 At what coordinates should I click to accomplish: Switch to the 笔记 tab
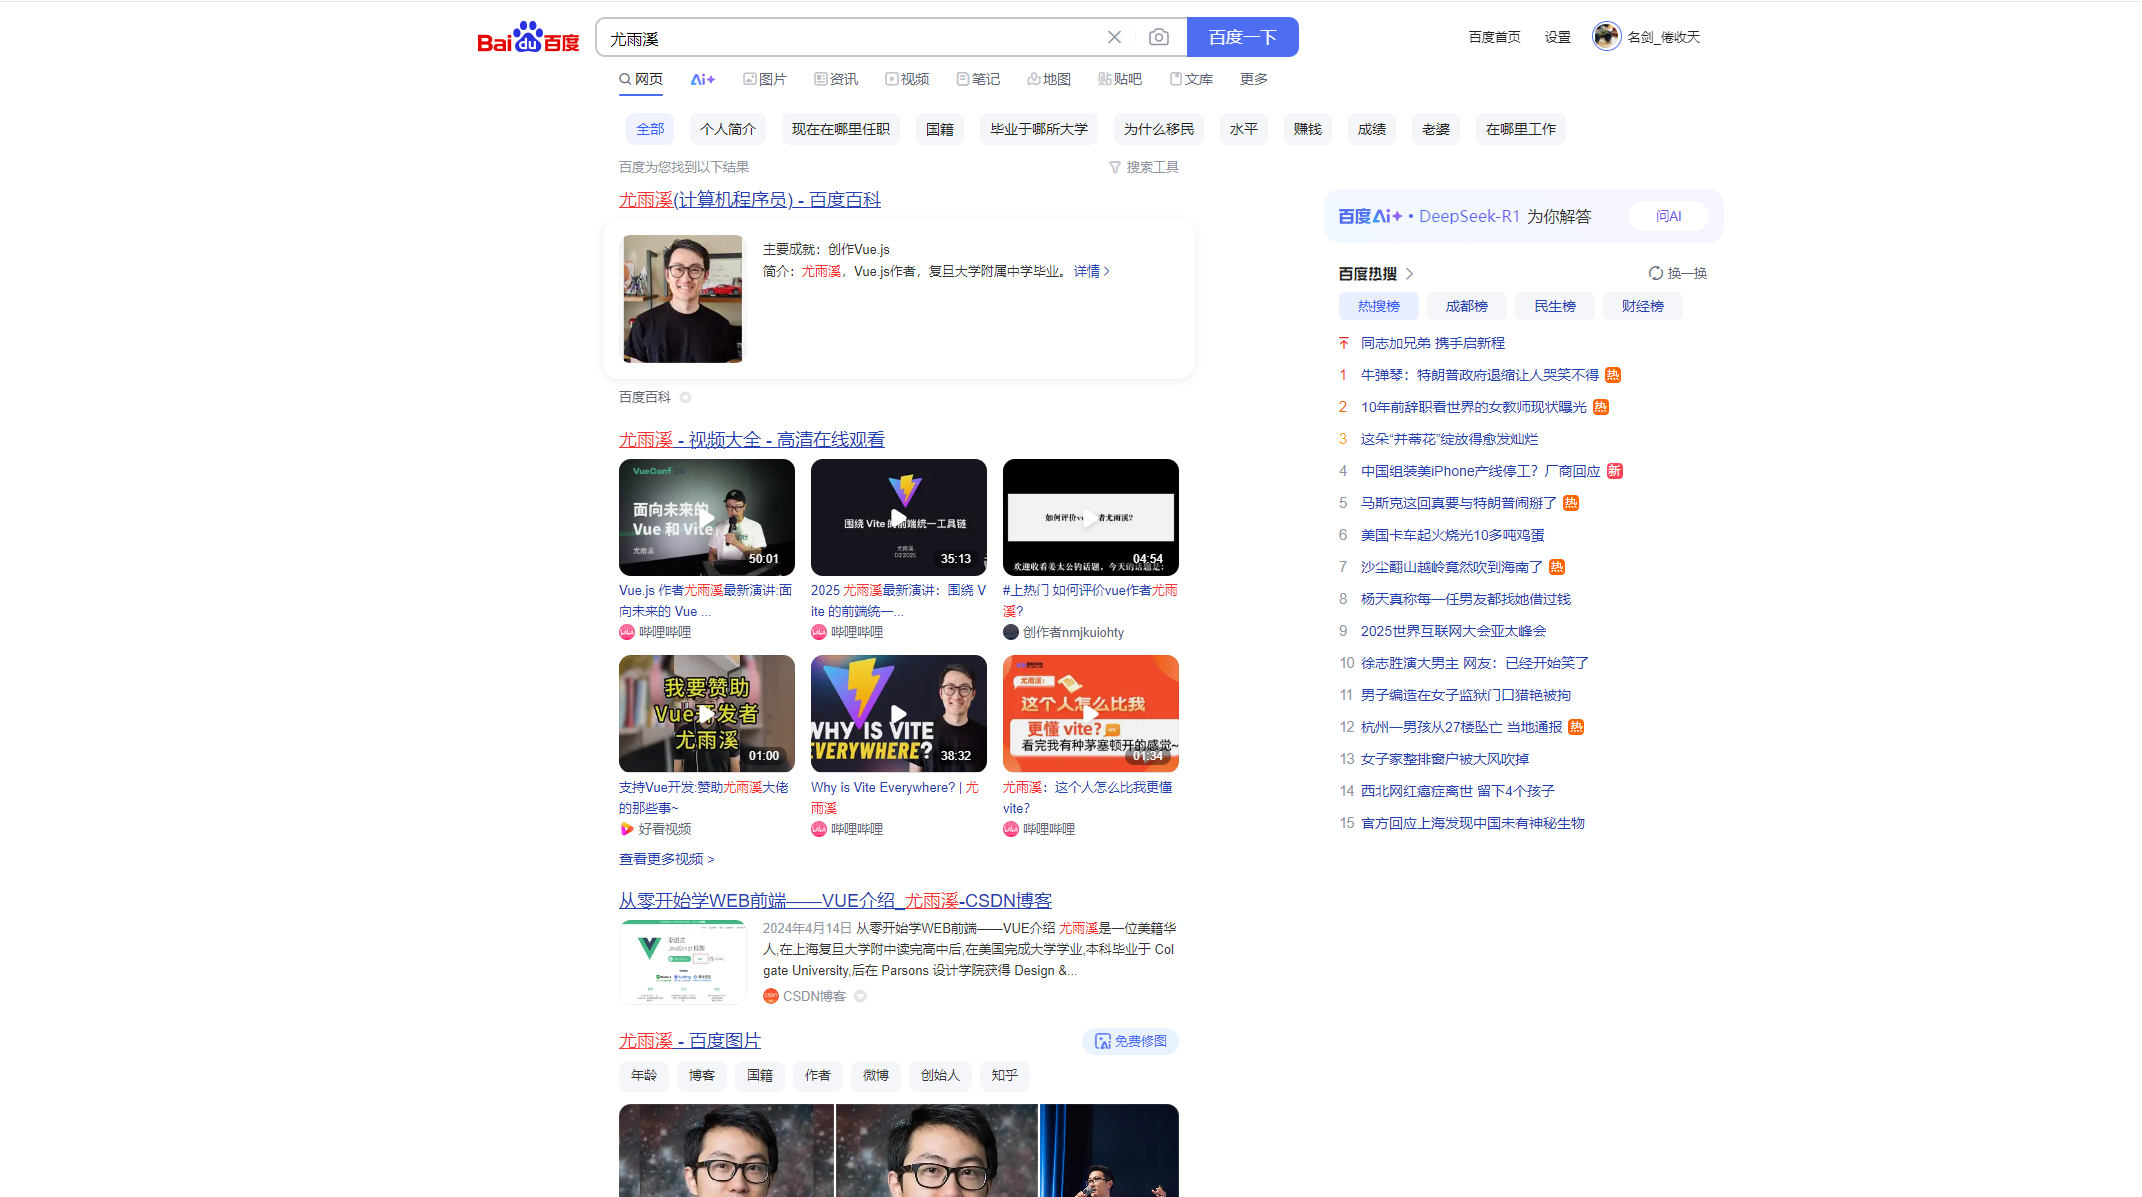(x=978, y=79)
